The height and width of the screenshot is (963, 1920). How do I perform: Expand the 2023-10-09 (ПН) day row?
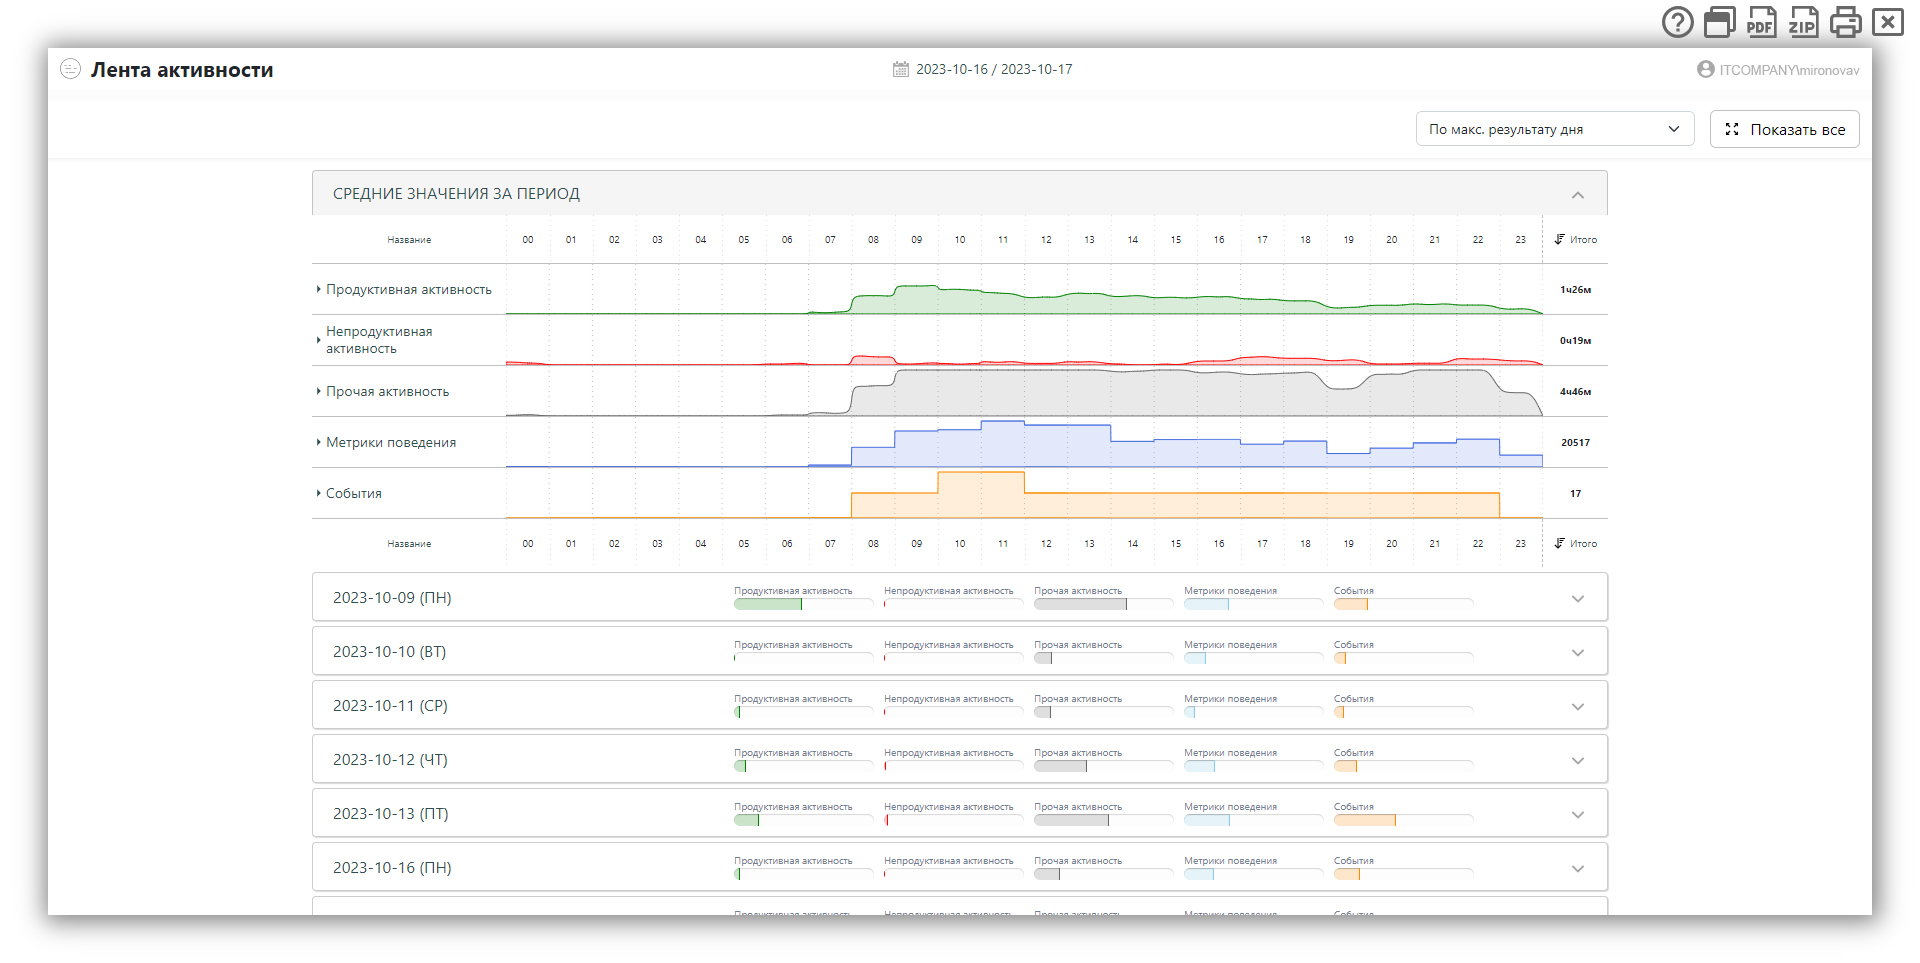1577,599
